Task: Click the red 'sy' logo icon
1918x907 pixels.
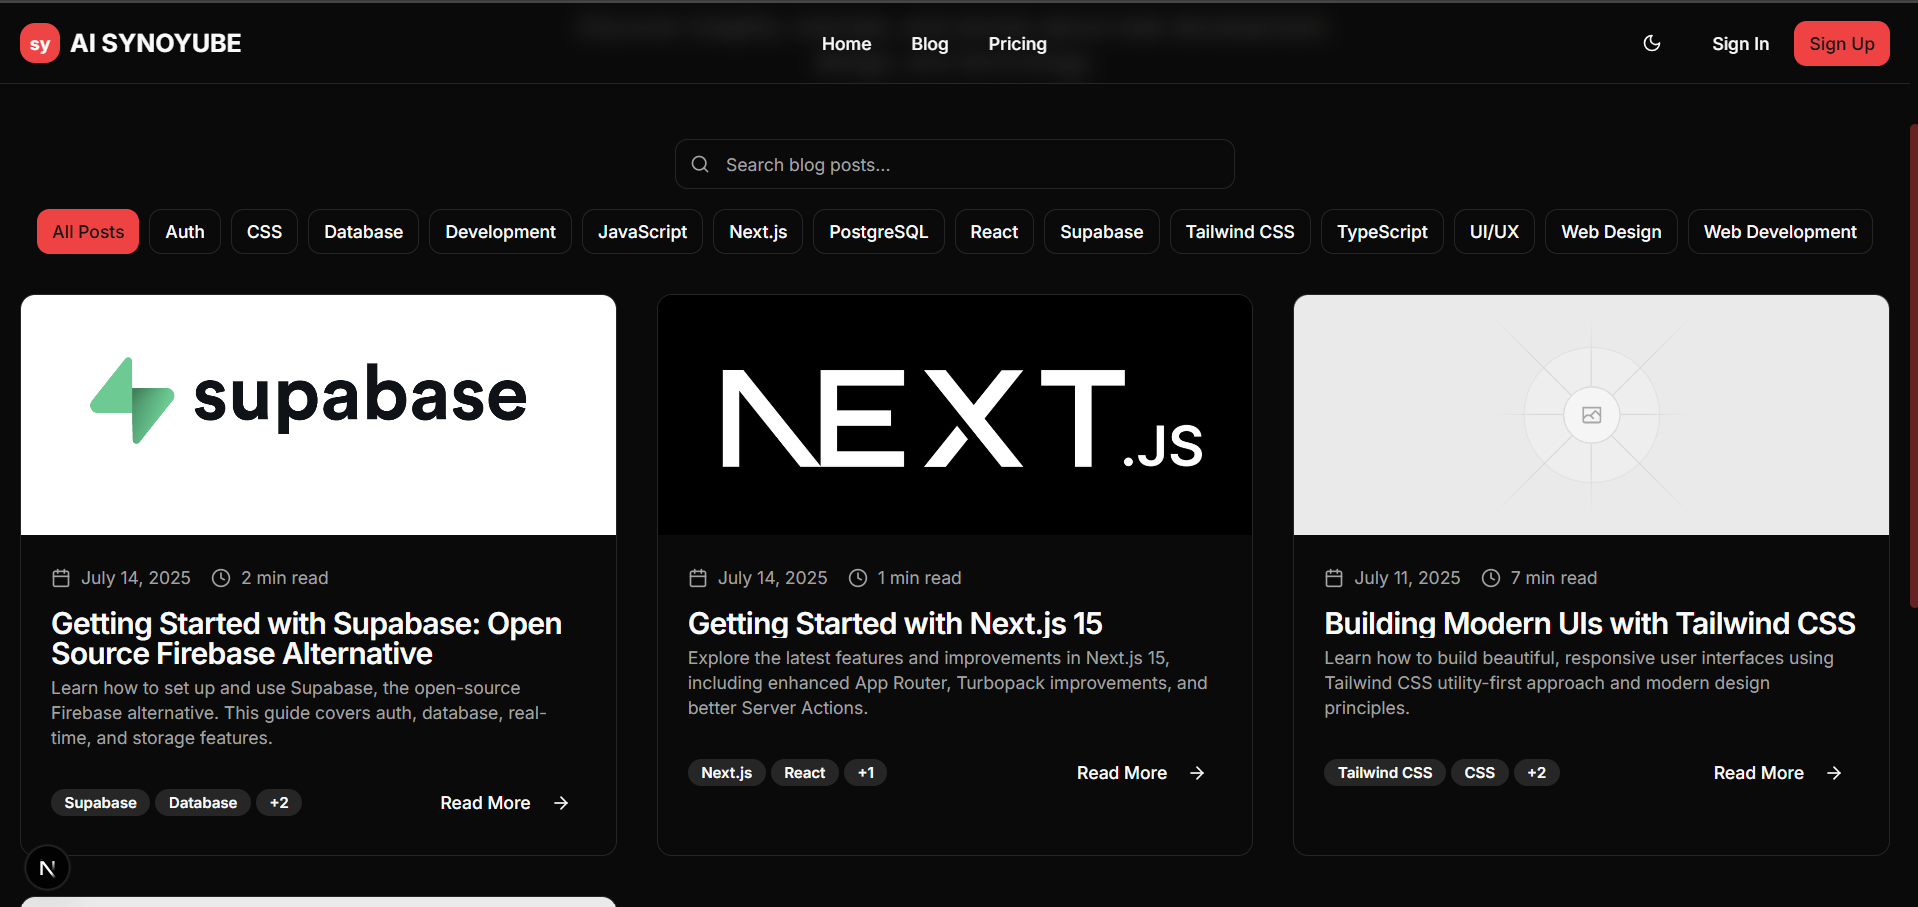Action: (40, 43)
